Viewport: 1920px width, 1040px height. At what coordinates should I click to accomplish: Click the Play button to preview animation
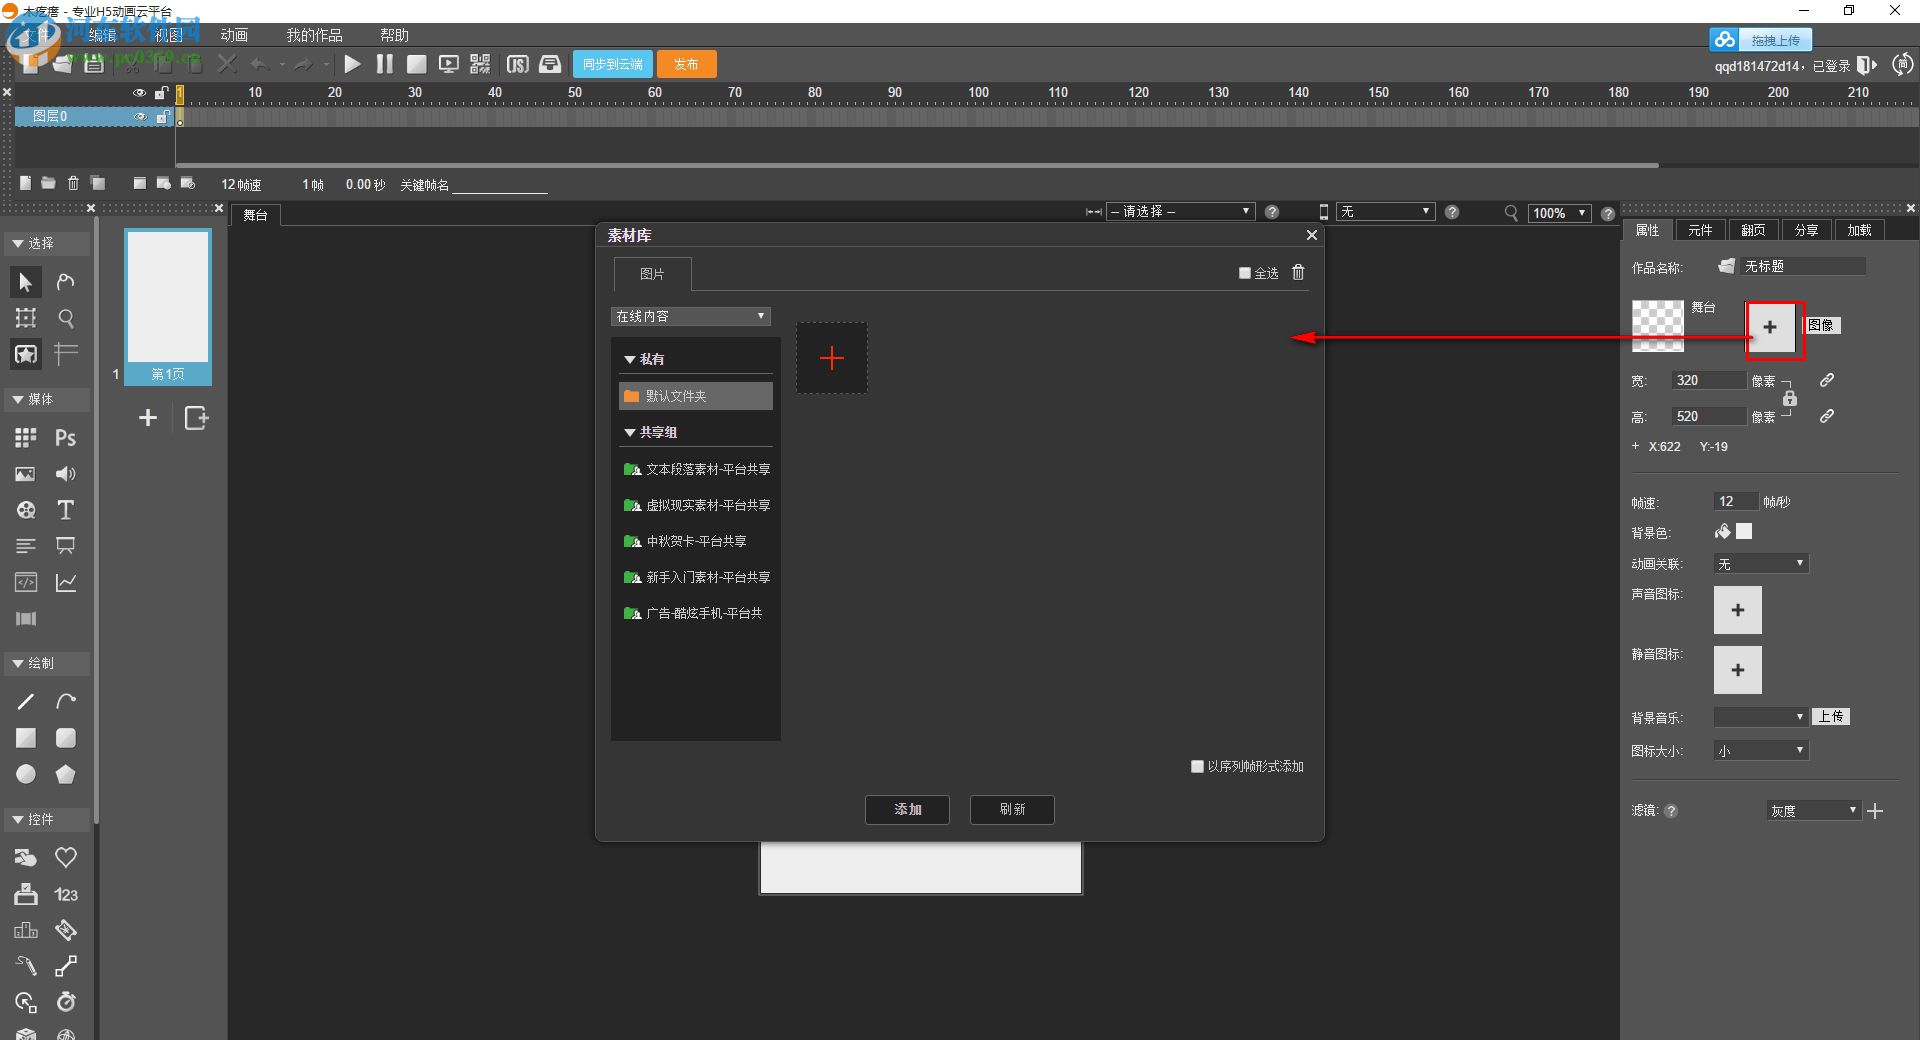352,63
